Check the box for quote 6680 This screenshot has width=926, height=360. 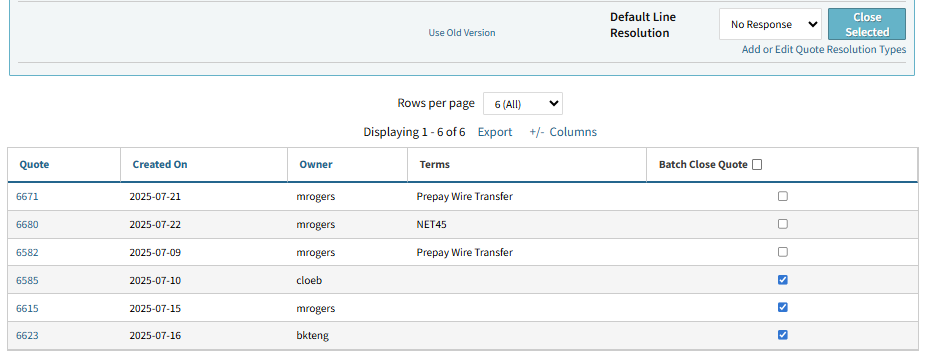point(782,224)
